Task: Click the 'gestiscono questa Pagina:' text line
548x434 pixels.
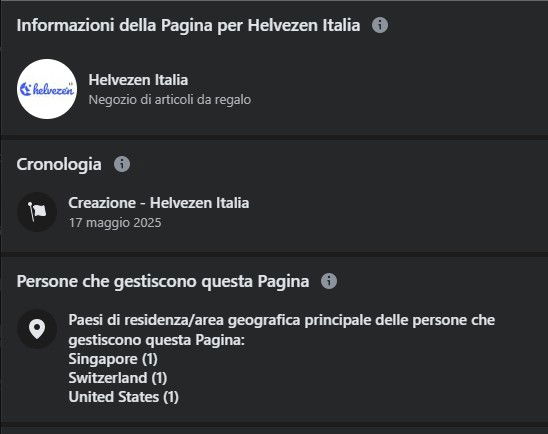Action: click(157, 340)
